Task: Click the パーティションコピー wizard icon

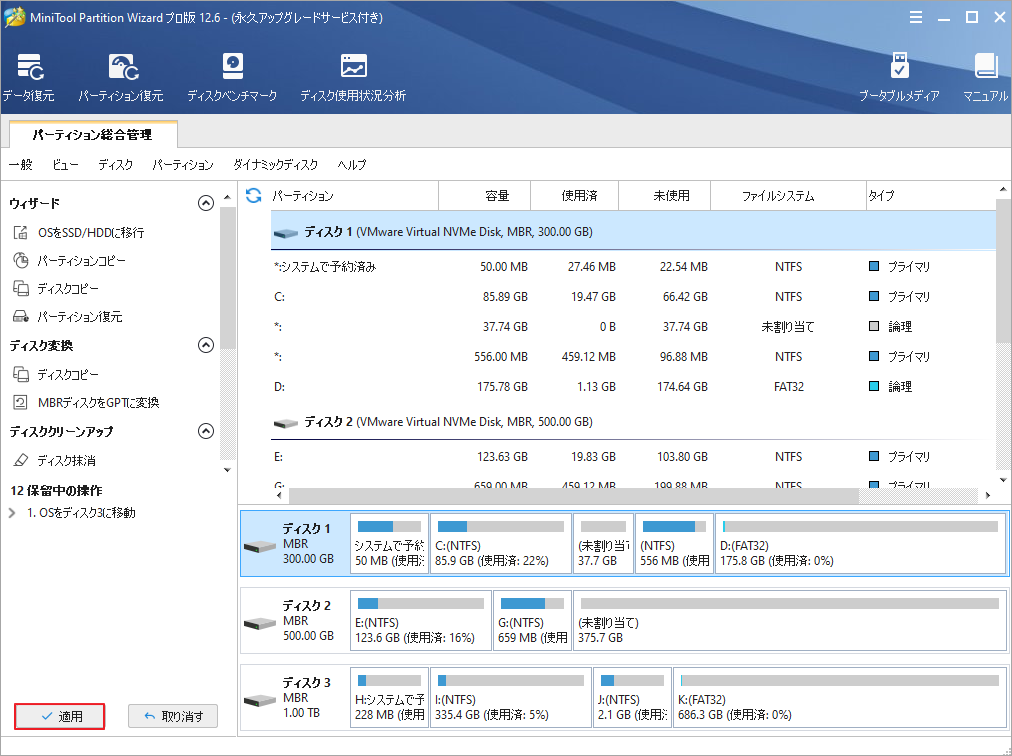Action: pyautogui.click(x=21, y=261)
